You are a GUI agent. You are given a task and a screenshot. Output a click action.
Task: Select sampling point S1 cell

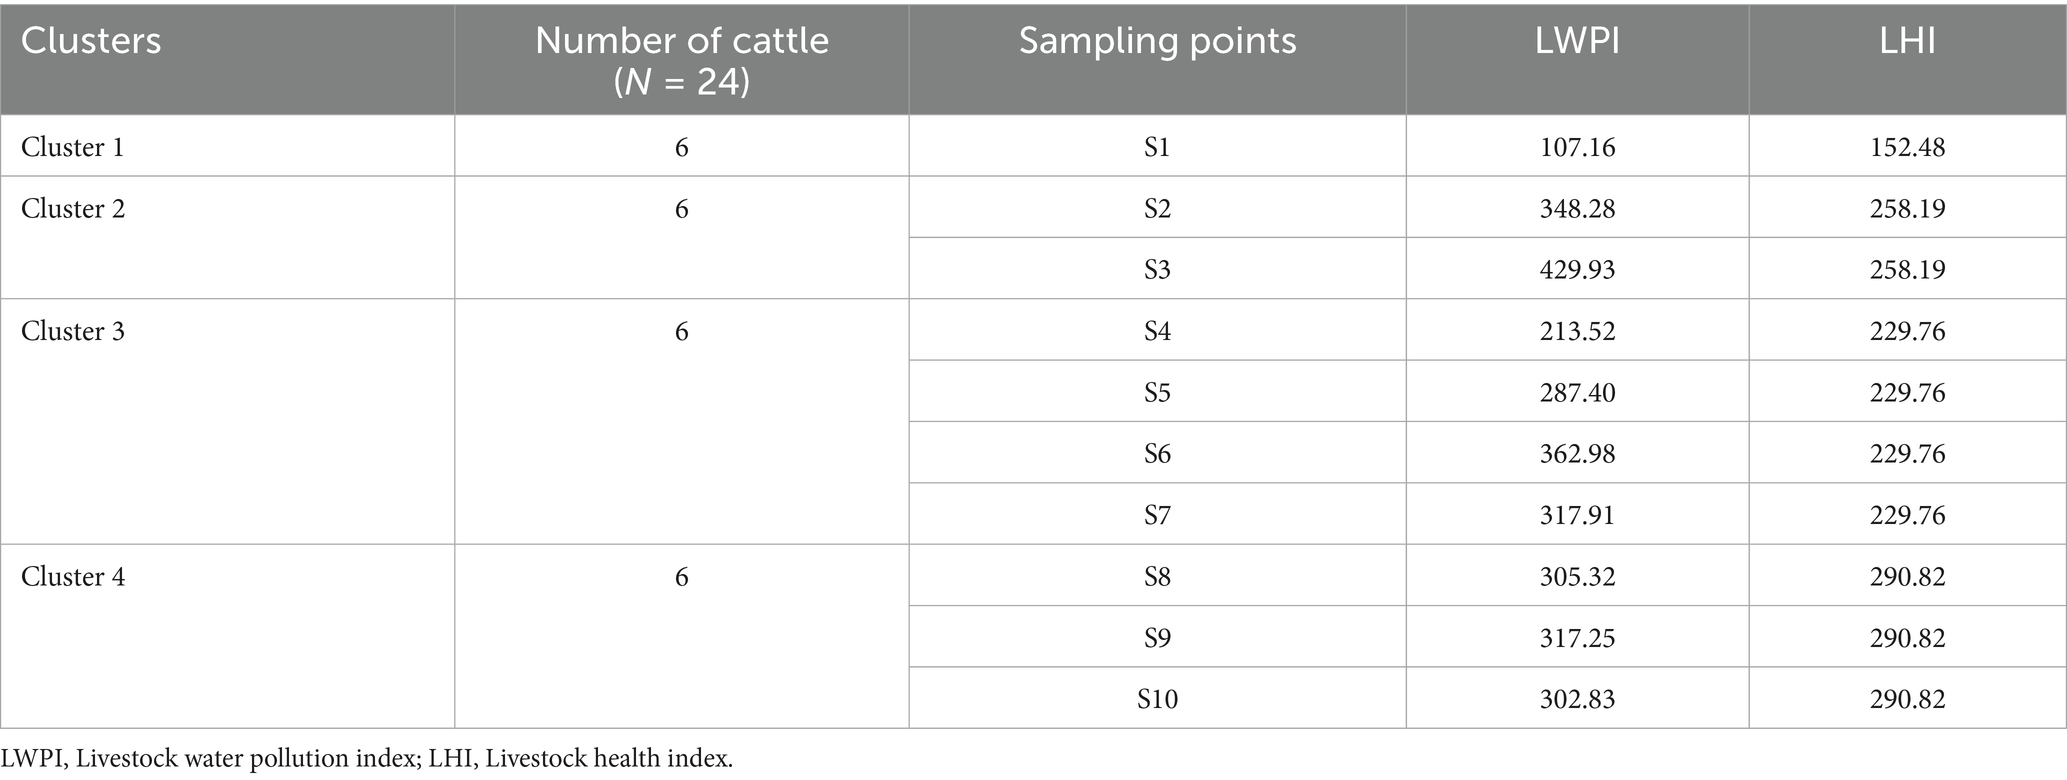coord(1157,147)
